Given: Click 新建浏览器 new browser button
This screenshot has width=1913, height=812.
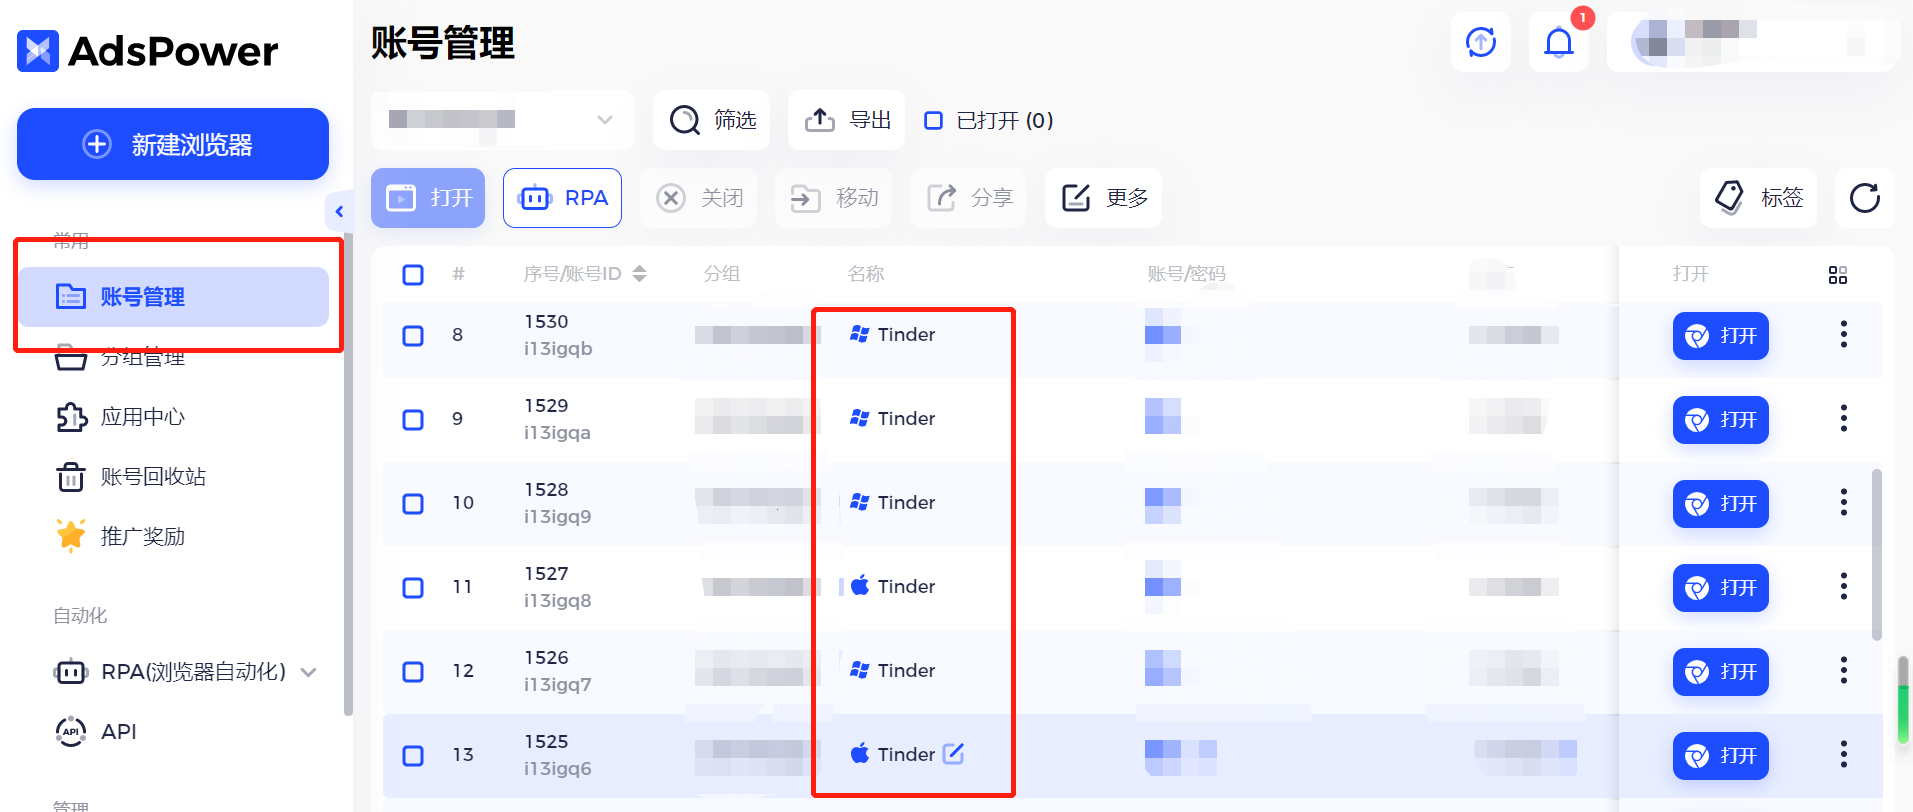Looking at the screenshot, I should pos(173,144).
